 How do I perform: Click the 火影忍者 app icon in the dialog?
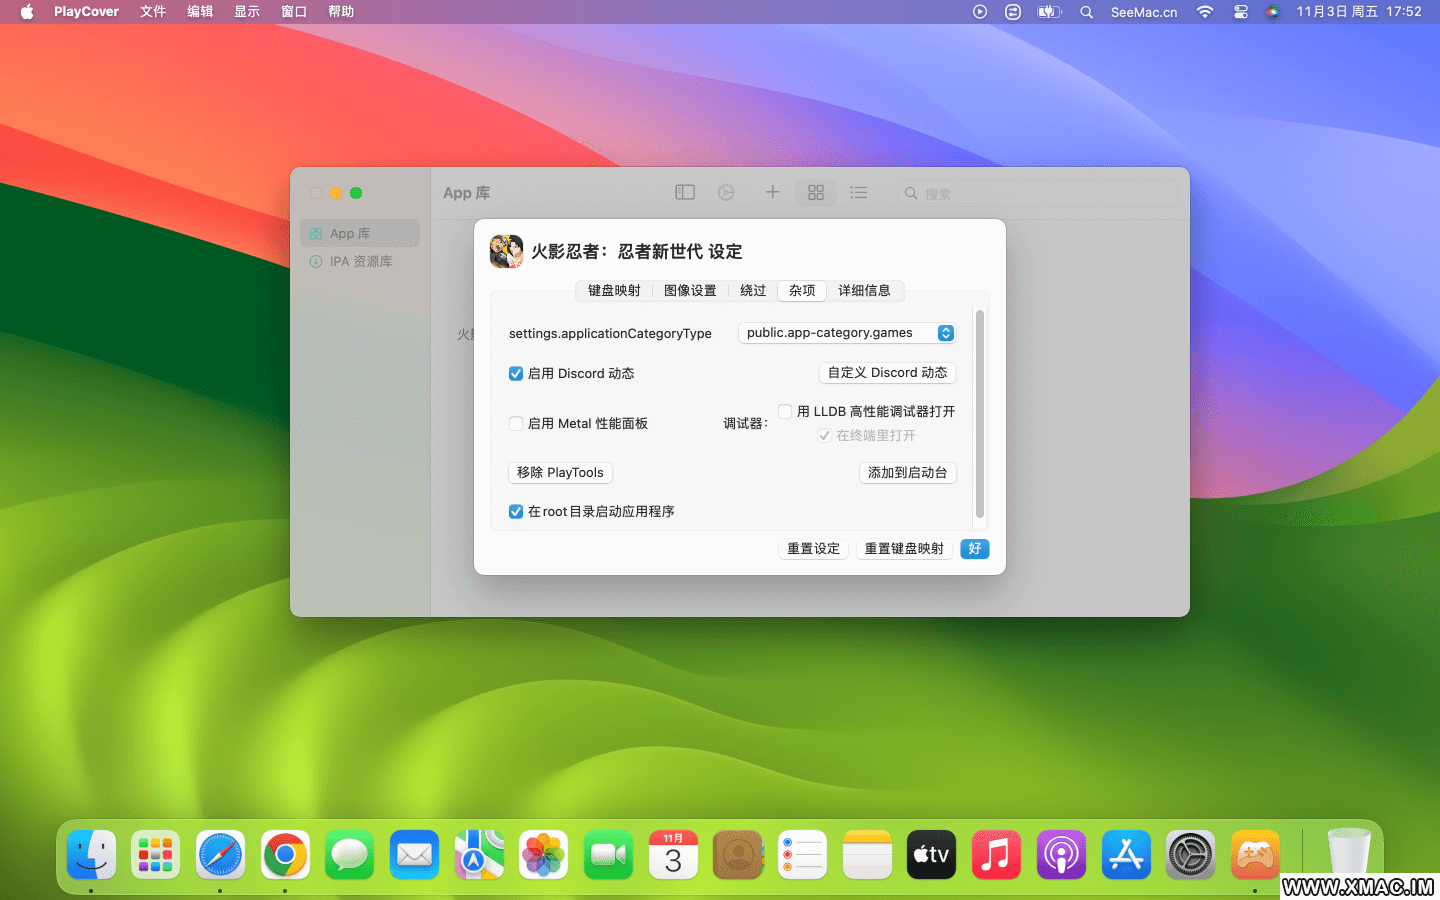pyautogui.click(x=506, y=251)
